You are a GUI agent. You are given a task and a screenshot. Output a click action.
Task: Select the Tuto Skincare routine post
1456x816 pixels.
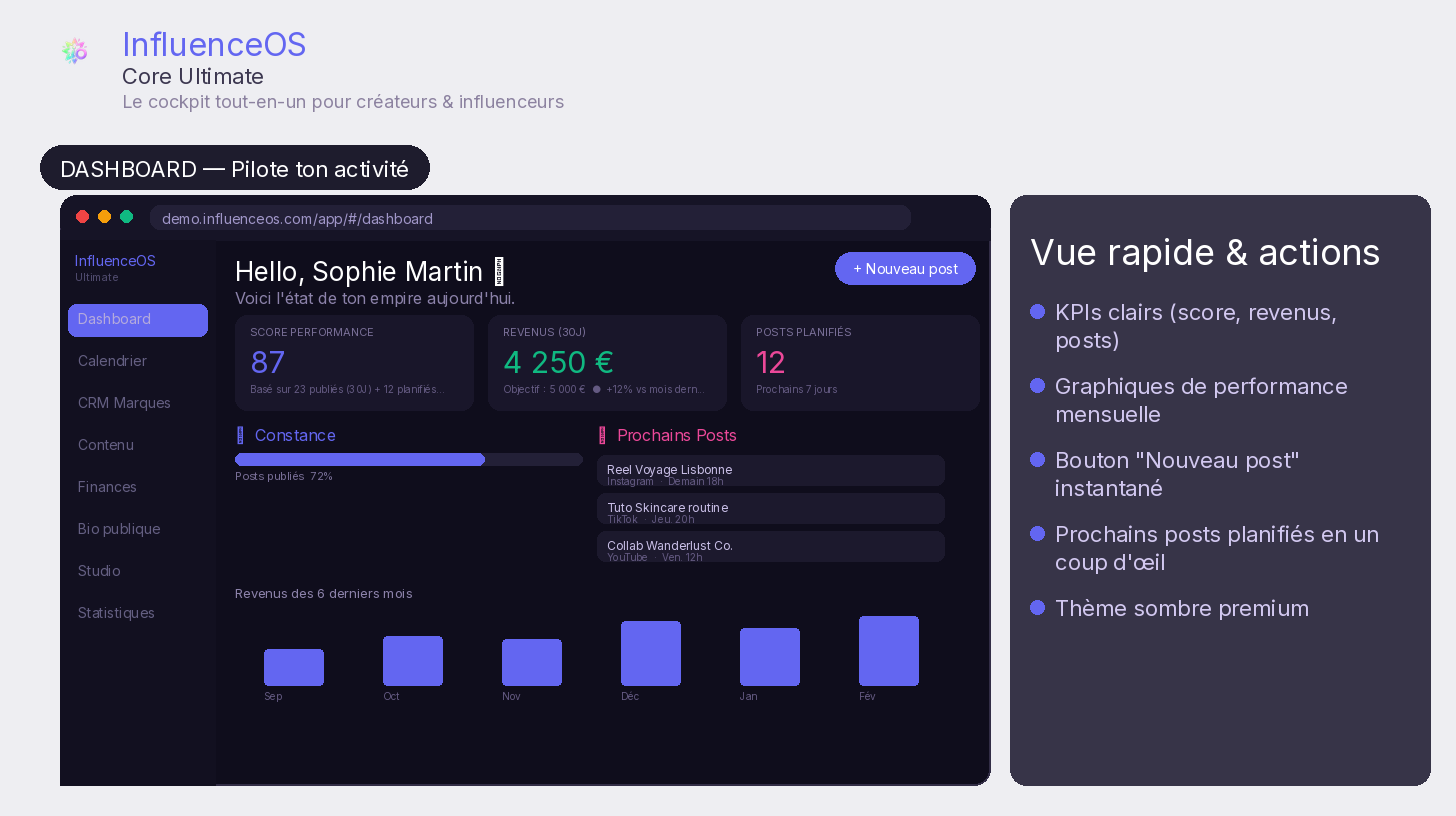tap(770, 509)
